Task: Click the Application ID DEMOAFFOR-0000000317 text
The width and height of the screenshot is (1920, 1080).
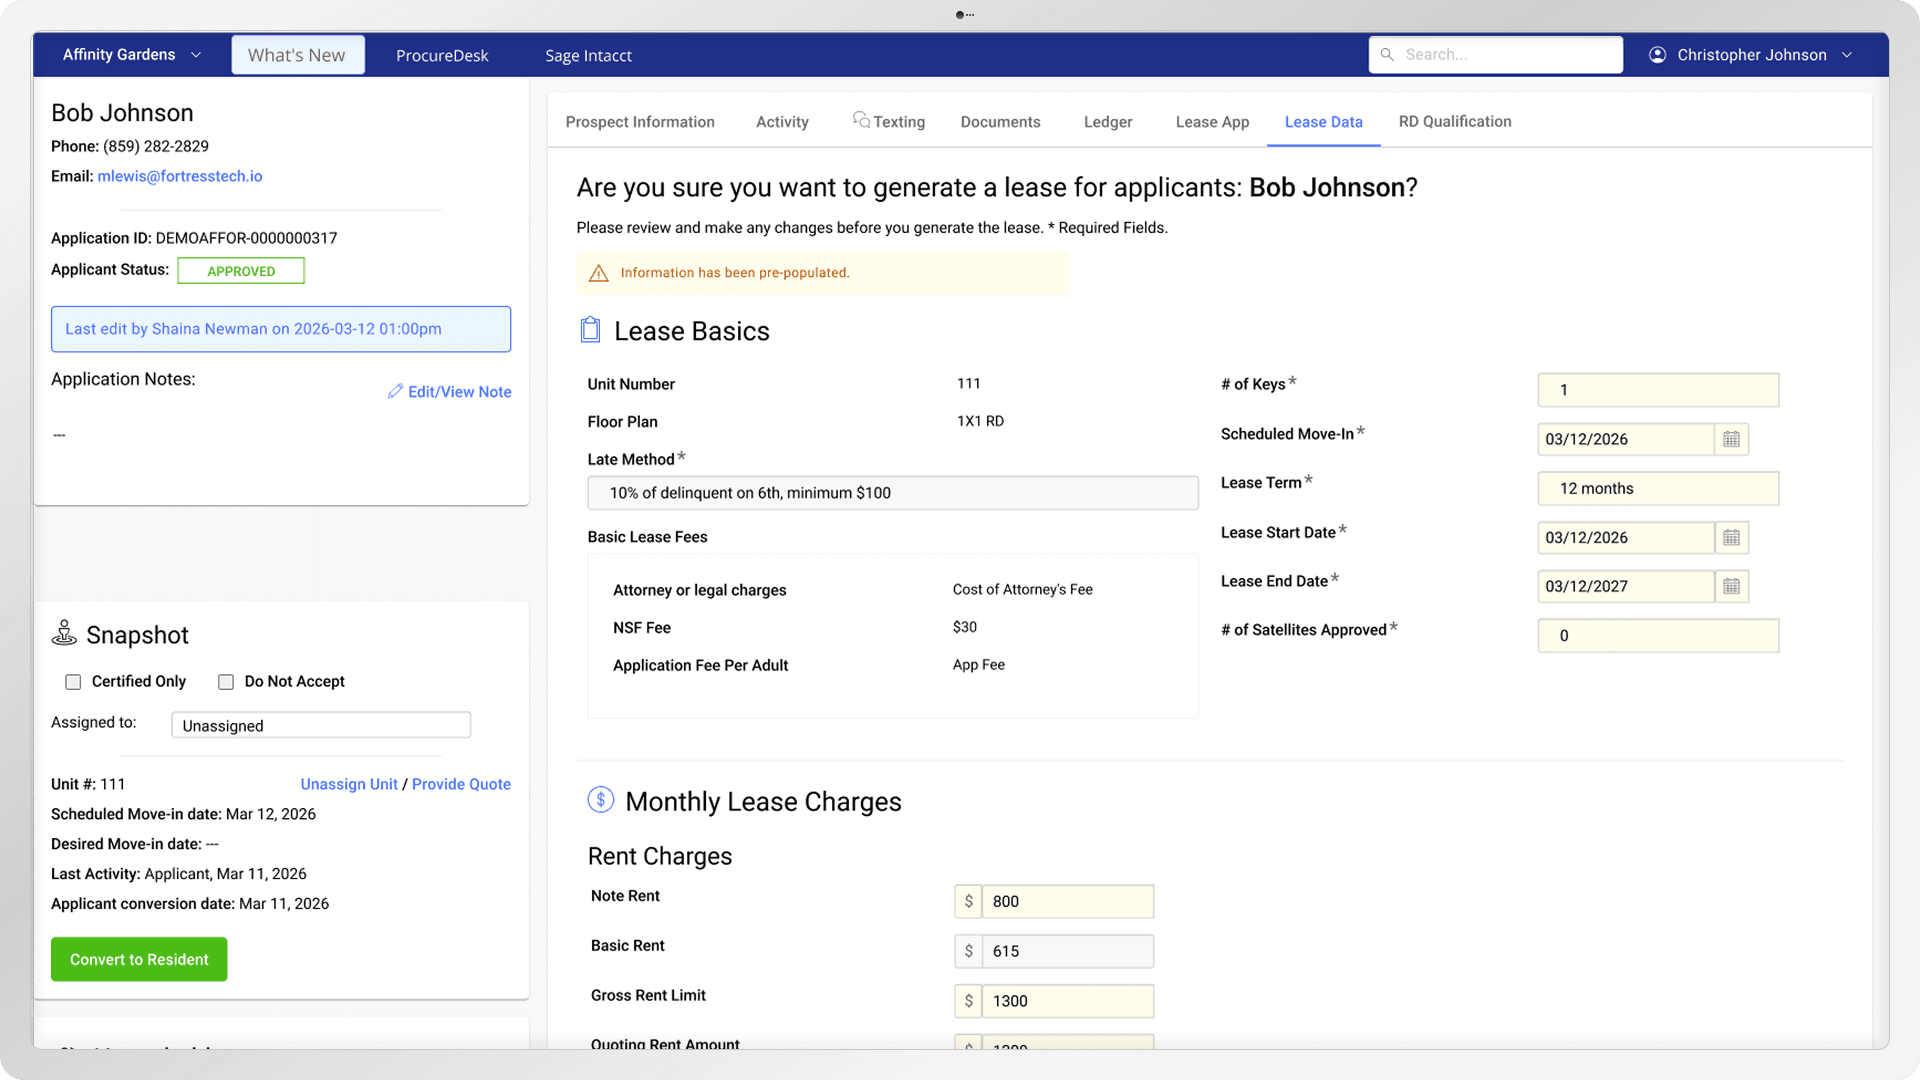Action: (x=194, y=238)
